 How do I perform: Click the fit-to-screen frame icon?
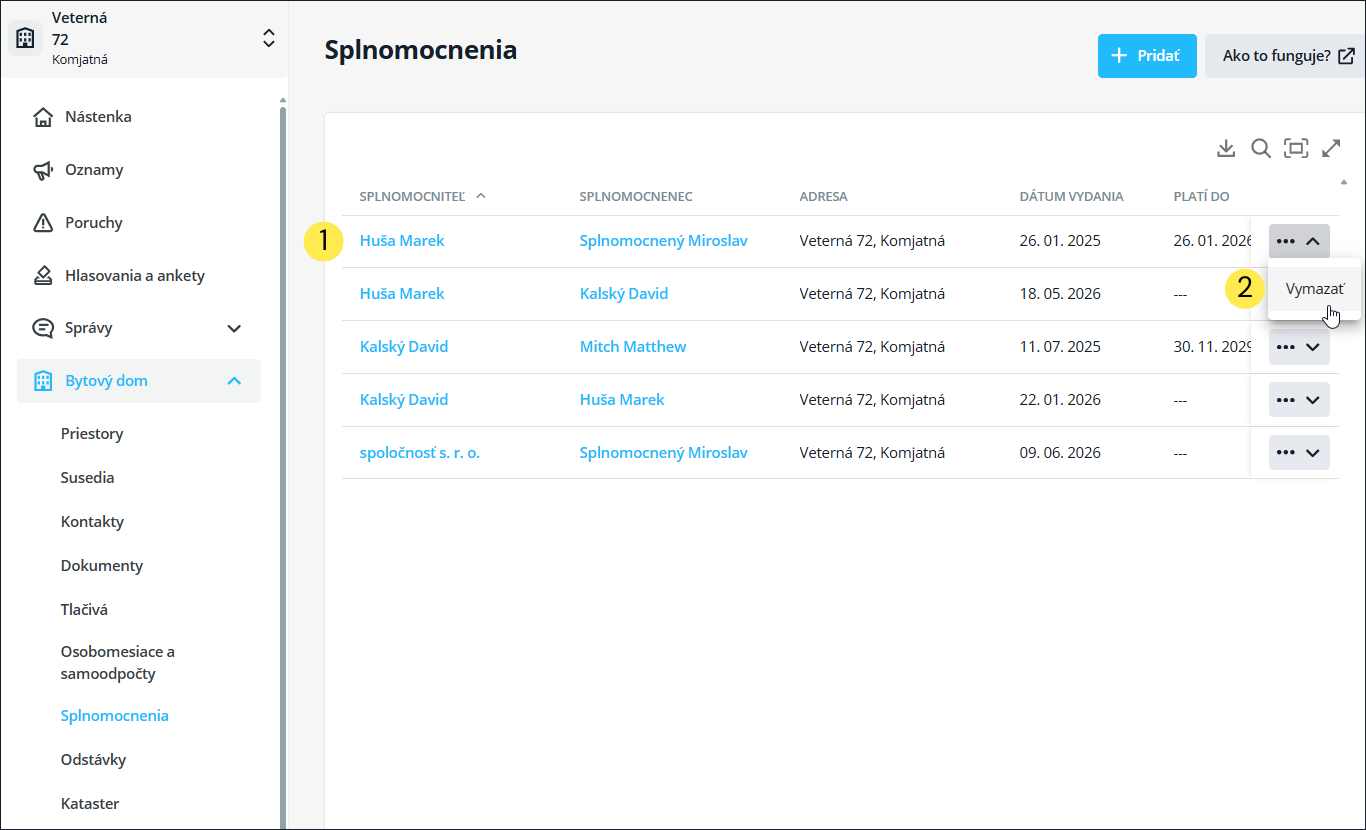click(1296, 148)
